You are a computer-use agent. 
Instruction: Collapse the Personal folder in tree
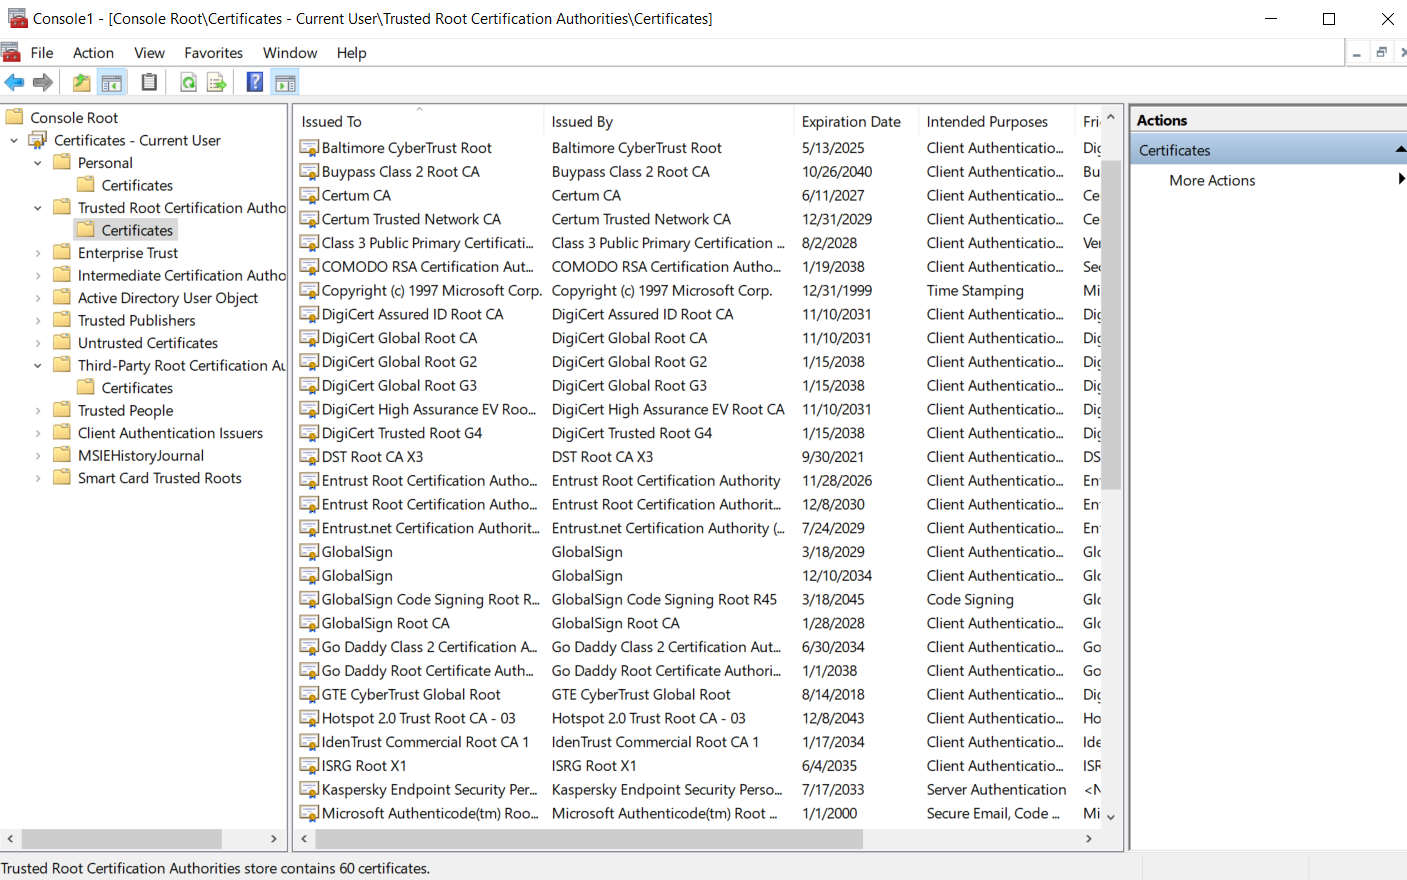(x=38, y=163)
